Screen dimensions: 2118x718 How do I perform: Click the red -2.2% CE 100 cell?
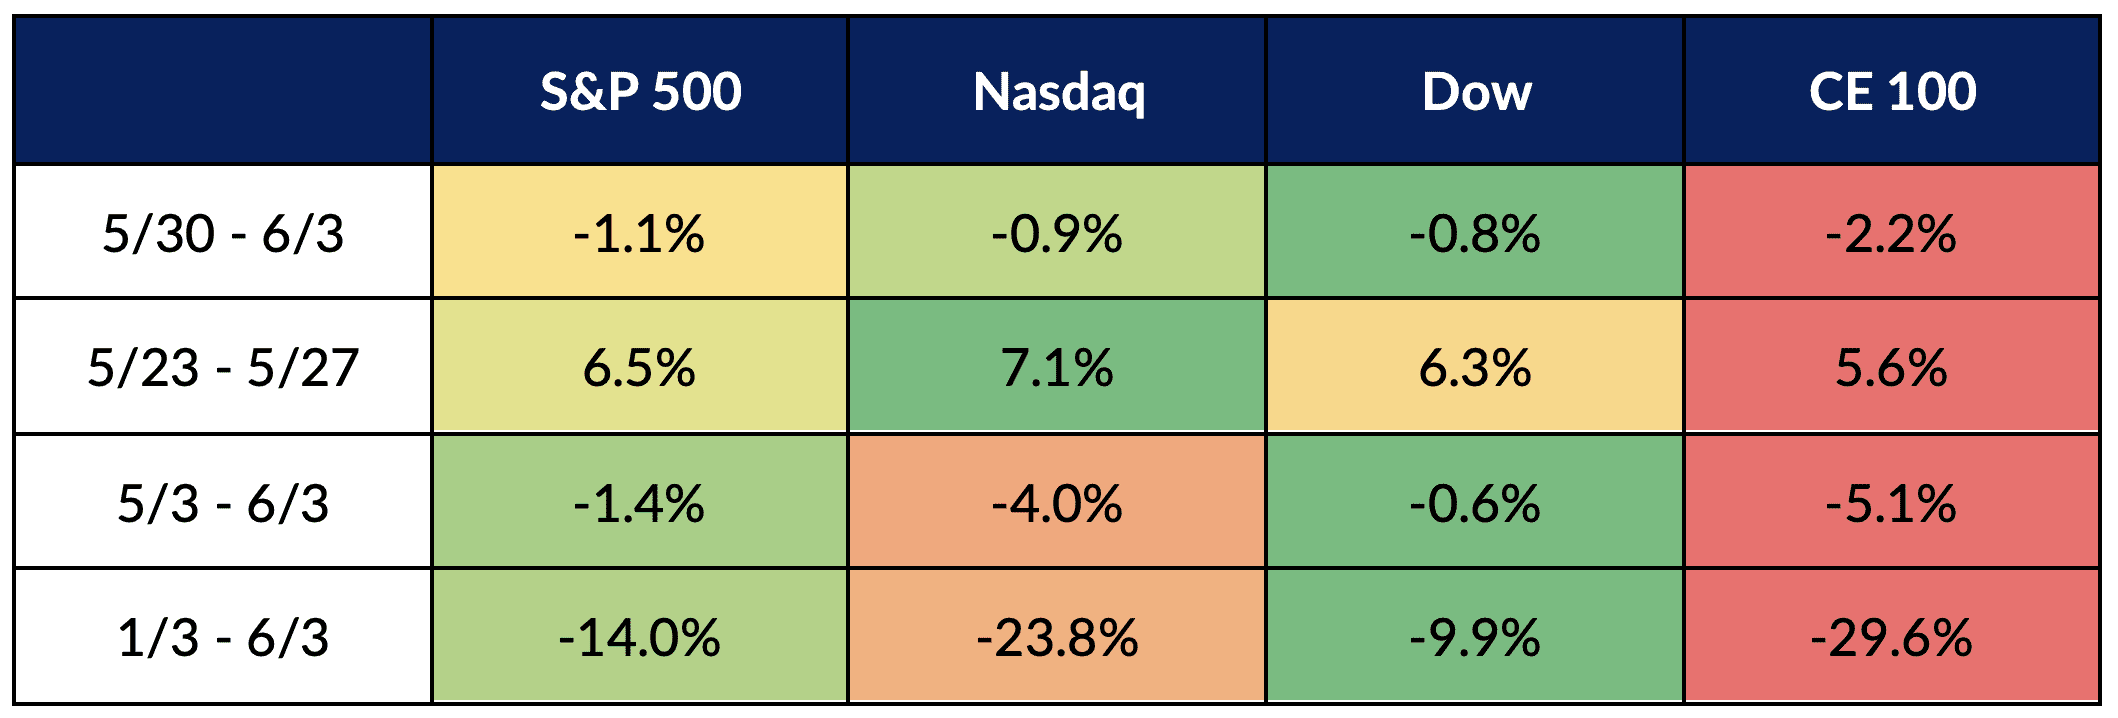[1892, 234]
